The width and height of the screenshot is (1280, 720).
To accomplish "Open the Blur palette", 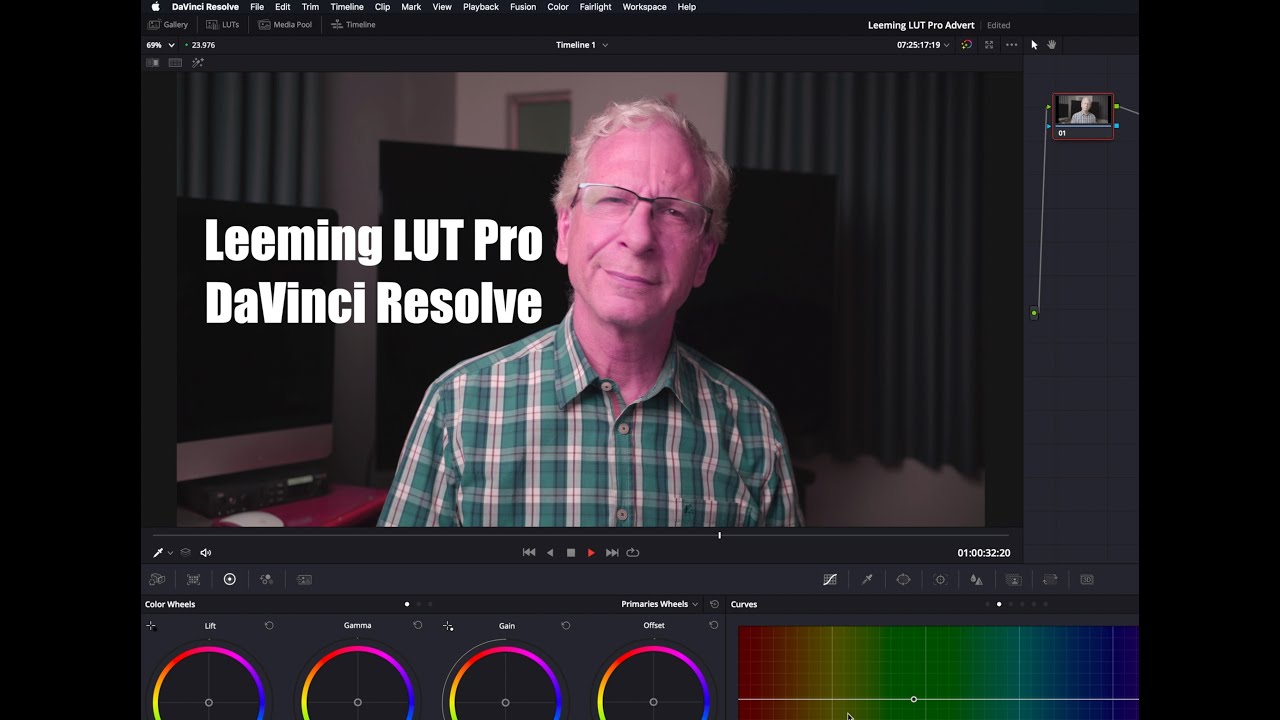I will (x=976, y=579).
